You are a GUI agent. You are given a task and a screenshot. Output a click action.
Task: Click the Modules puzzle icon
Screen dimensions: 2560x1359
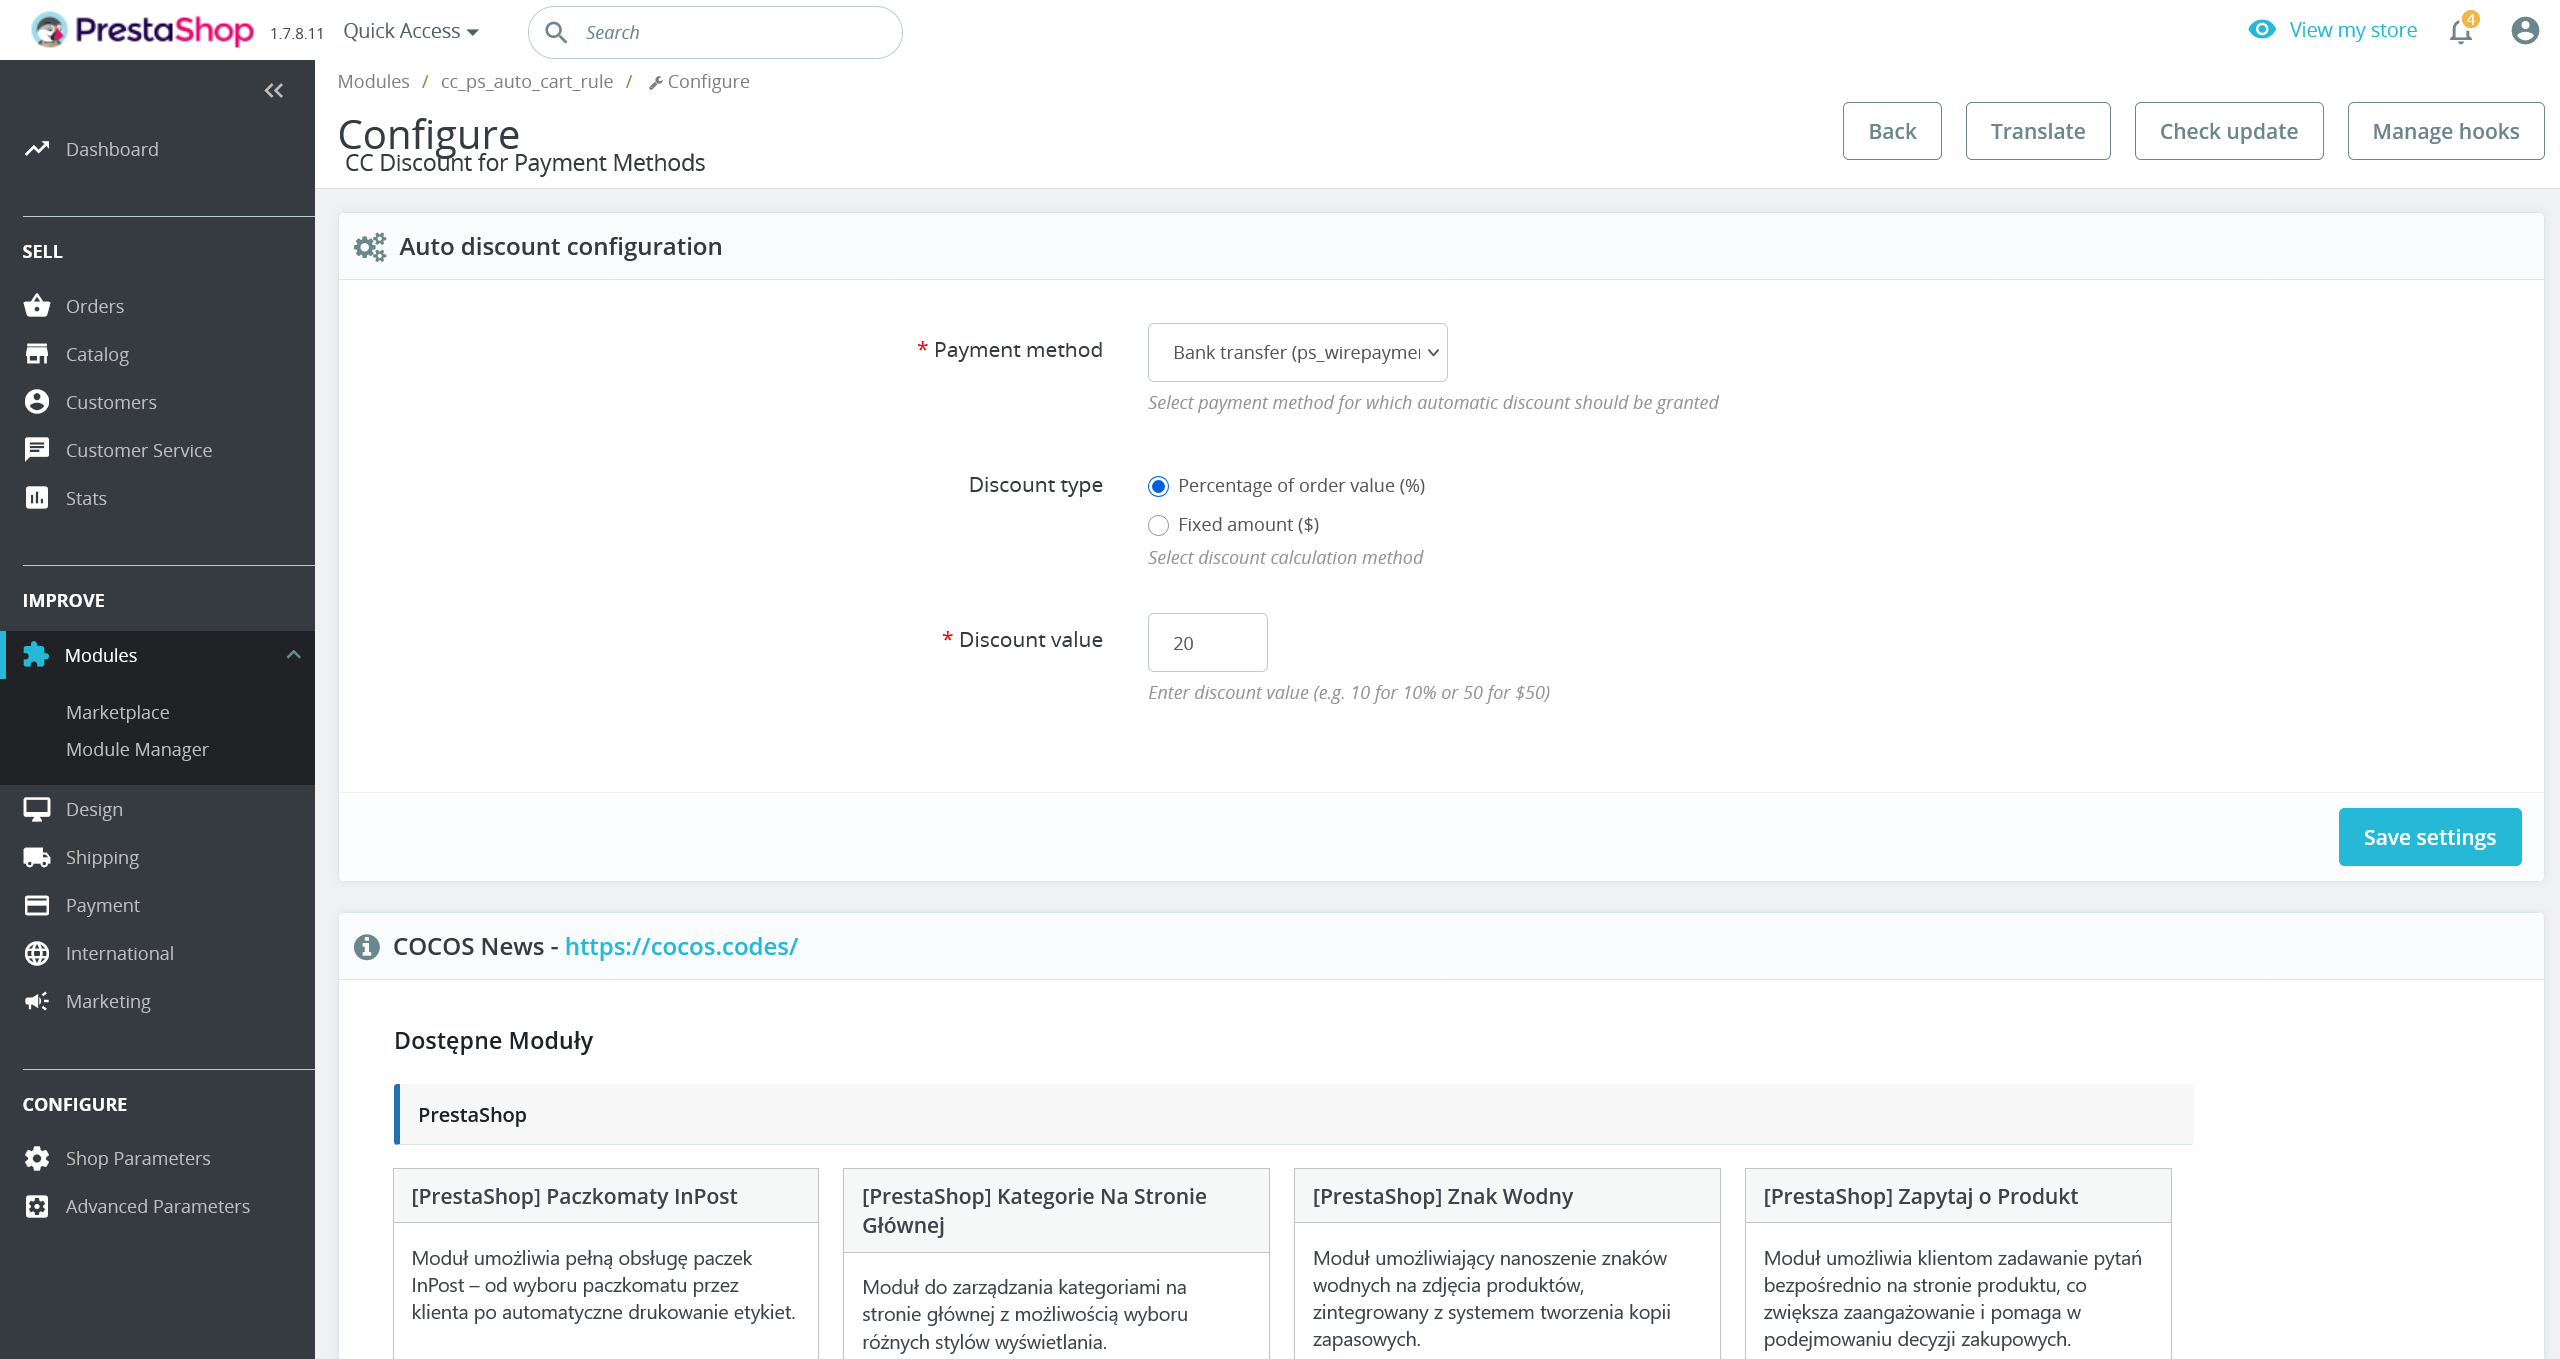(36, 654)
